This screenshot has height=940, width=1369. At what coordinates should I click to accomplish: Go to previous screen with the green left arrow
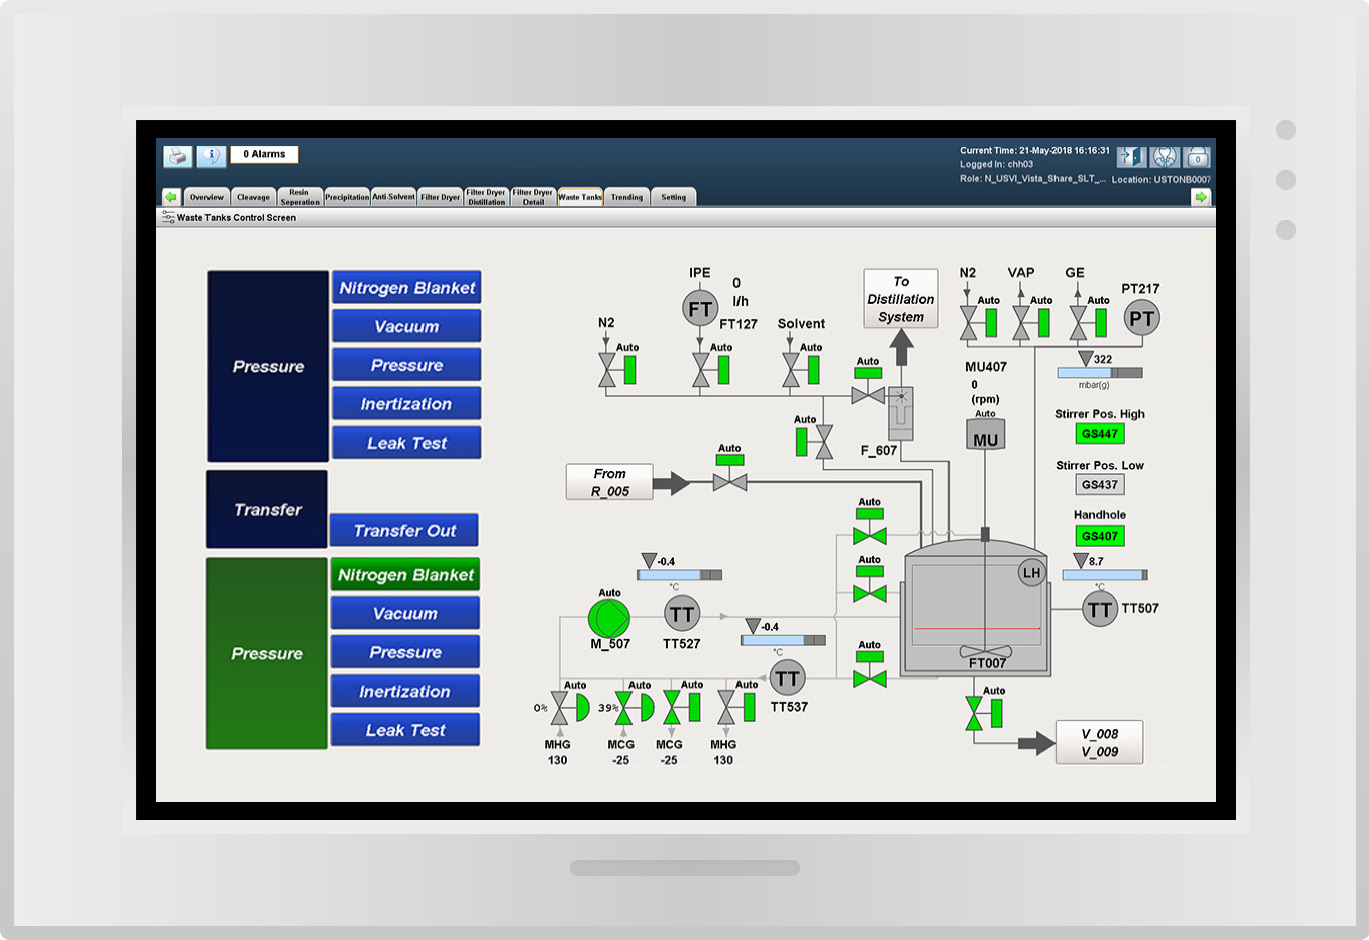[171, 197]
